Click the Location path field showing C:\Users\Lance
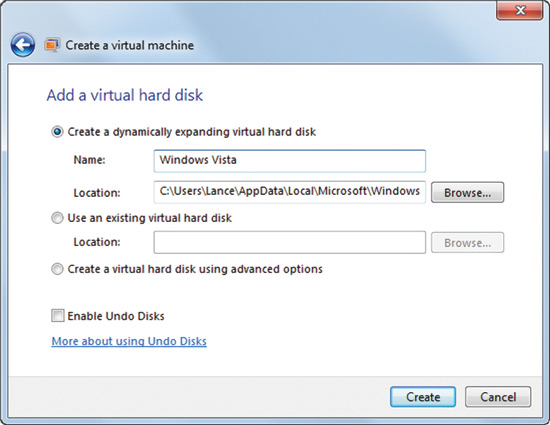 click(x=290, y=192)
